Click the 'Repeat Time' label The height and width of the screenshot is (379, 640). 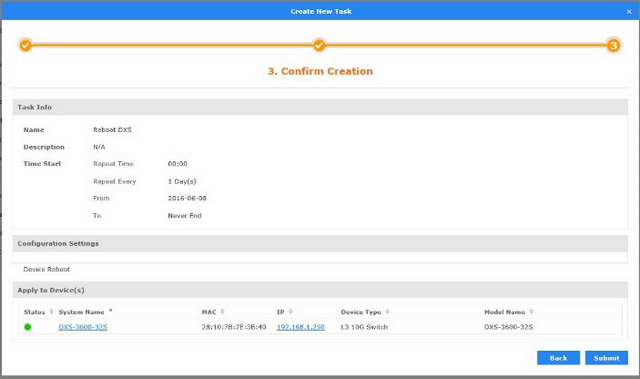point(113,164)
